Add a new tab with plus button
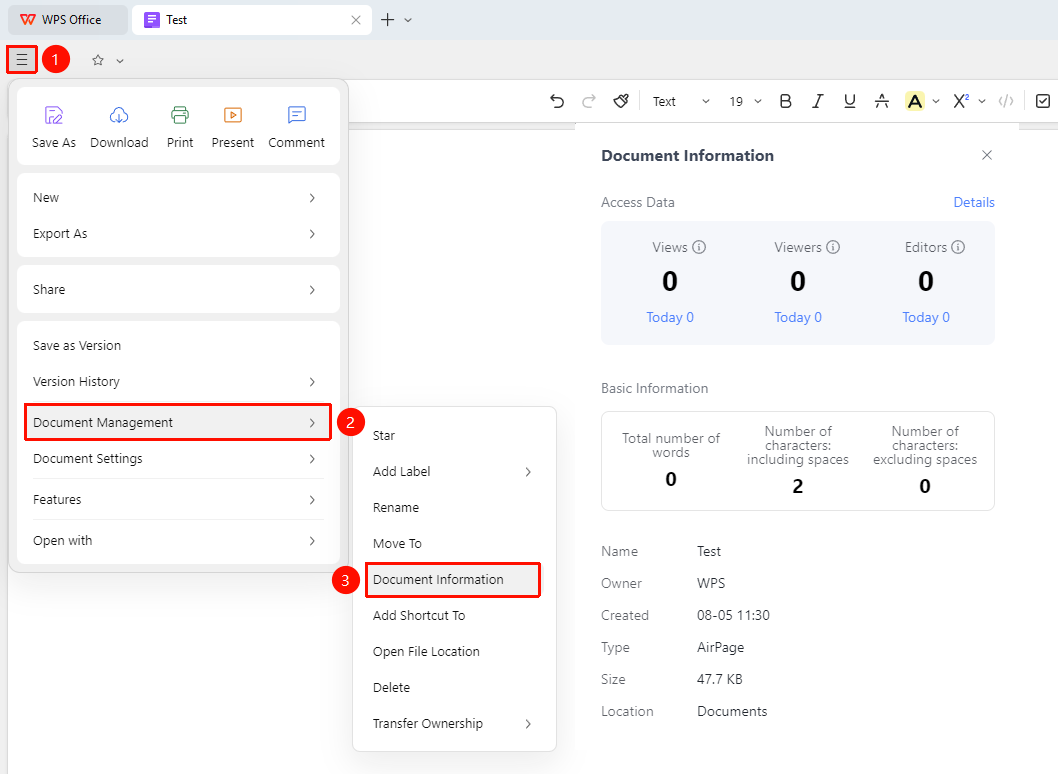 [387, 20]
